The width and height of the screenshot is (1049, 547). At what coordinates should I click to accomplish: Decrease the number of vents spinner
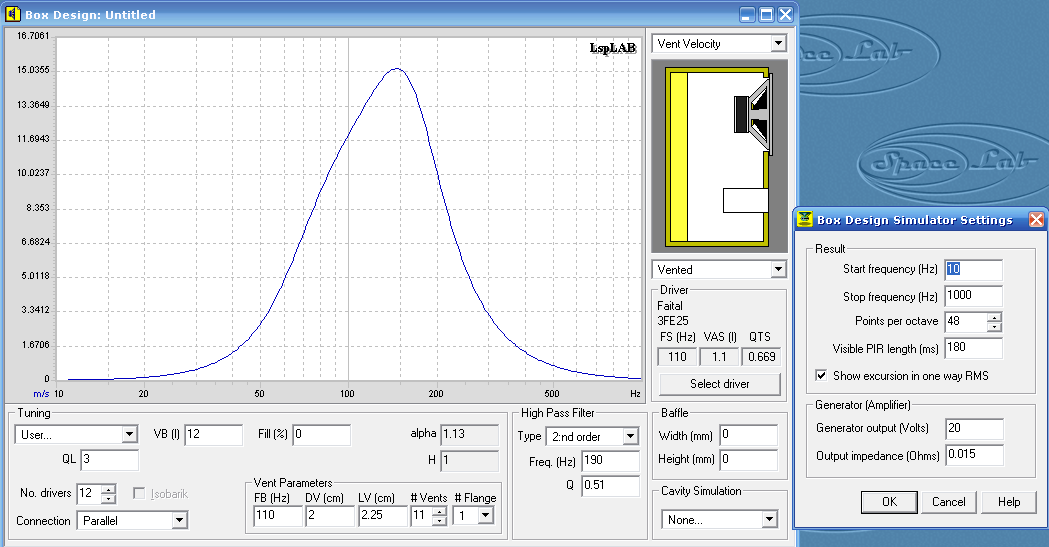pyautogui.click(x=438, y=520)
